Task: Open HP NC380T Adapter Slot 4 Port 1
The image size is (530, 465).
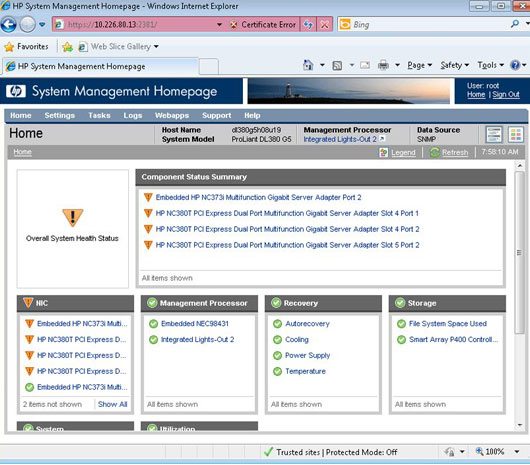Action: [287, 213]
